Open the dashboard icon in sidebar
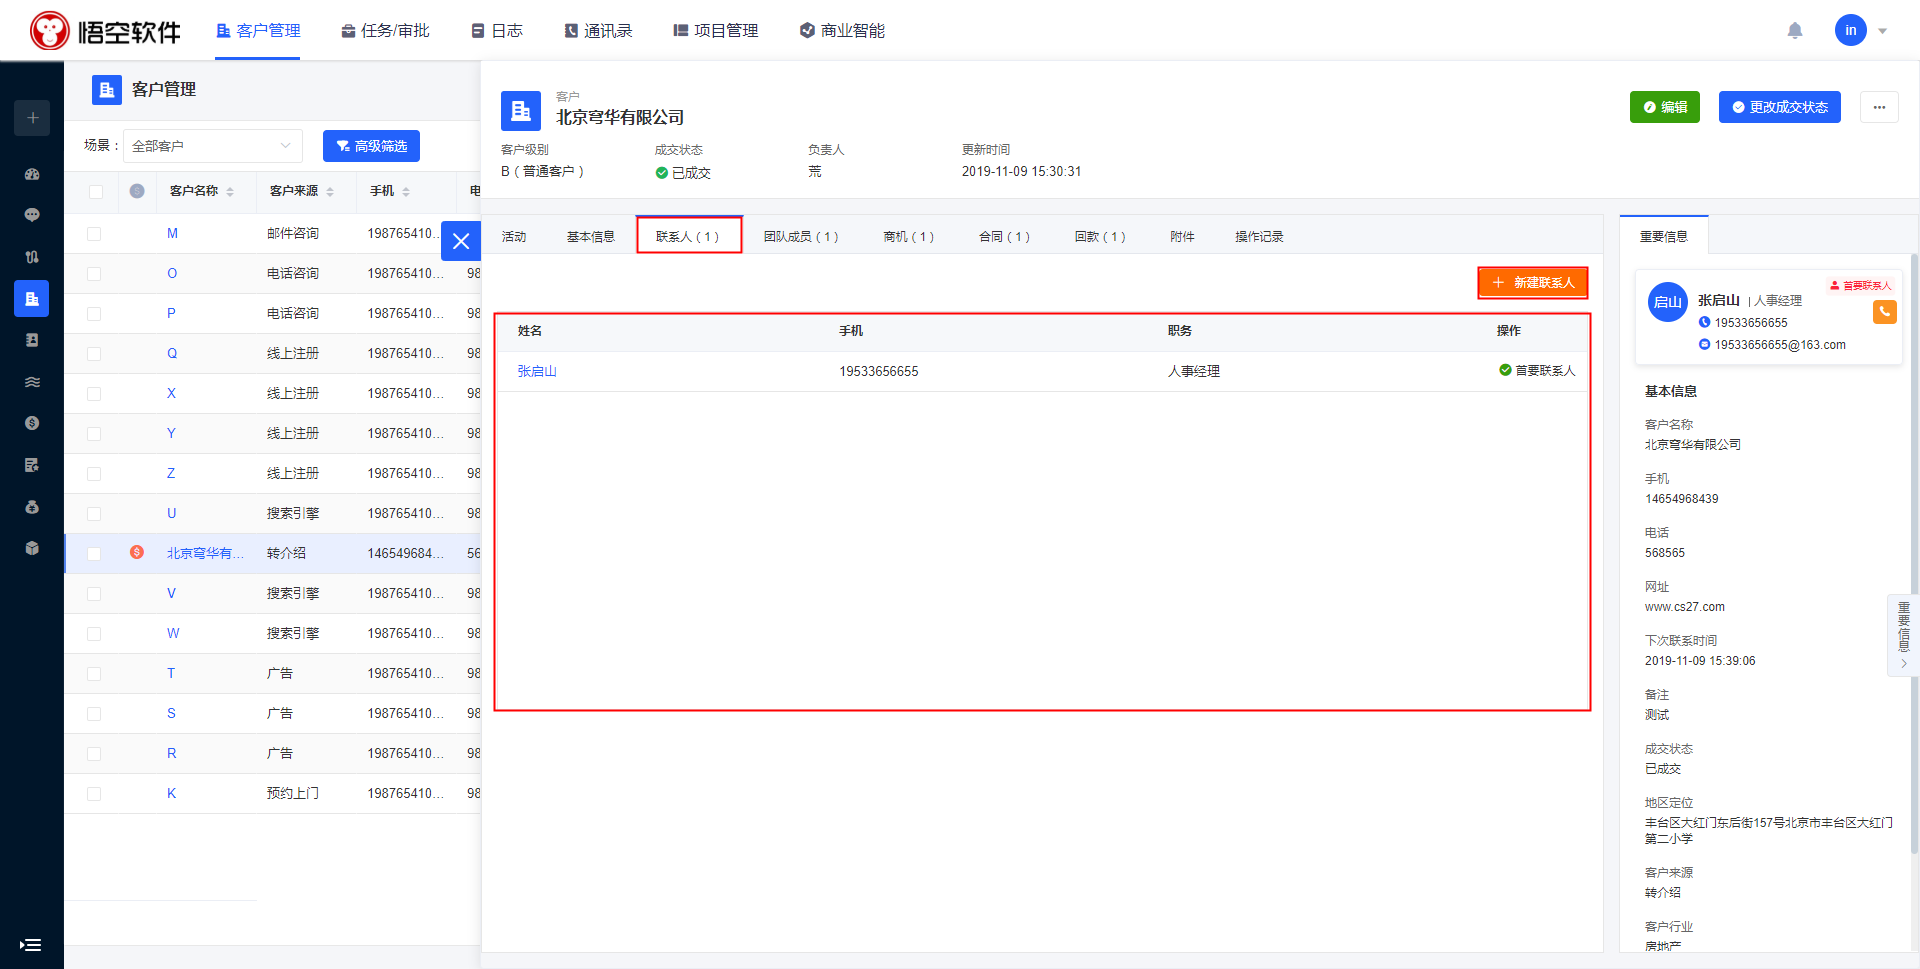This screenshot has width=1920, height=969. (32, 174)
